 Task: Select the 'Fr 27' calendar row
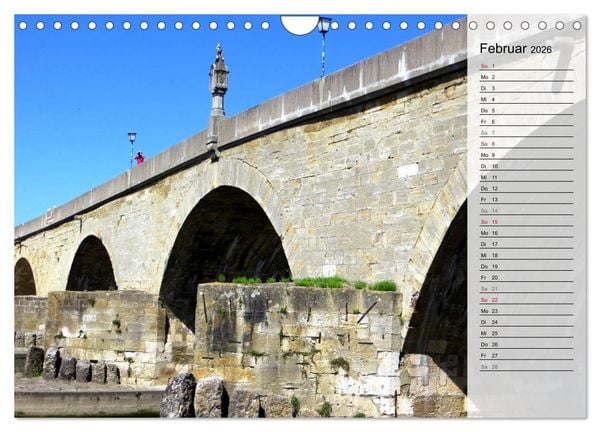(527, 355)
